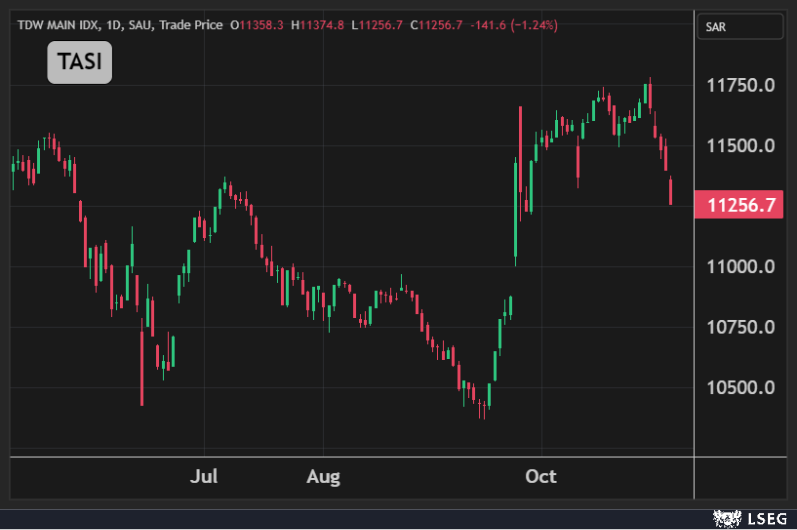
Task: Click the 11500.0 price axis label
Action: 741,146
